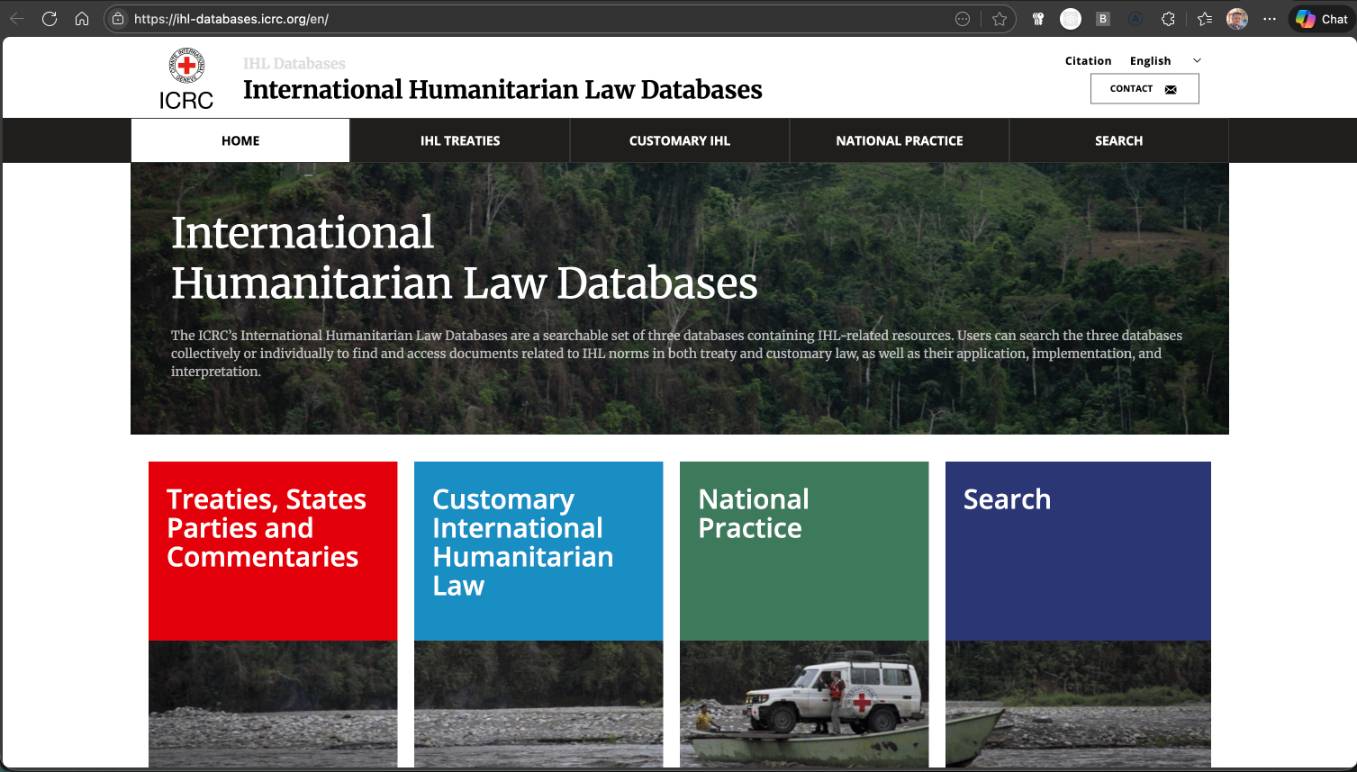Click the browser back arrow
The width and height of the screenshot is (1357, 772).
click(x=17, y=19)
